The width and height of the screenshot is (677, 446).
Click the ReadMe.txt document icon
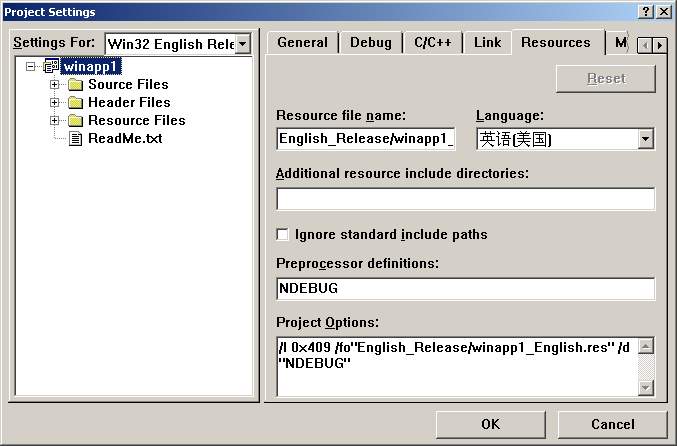76,139
